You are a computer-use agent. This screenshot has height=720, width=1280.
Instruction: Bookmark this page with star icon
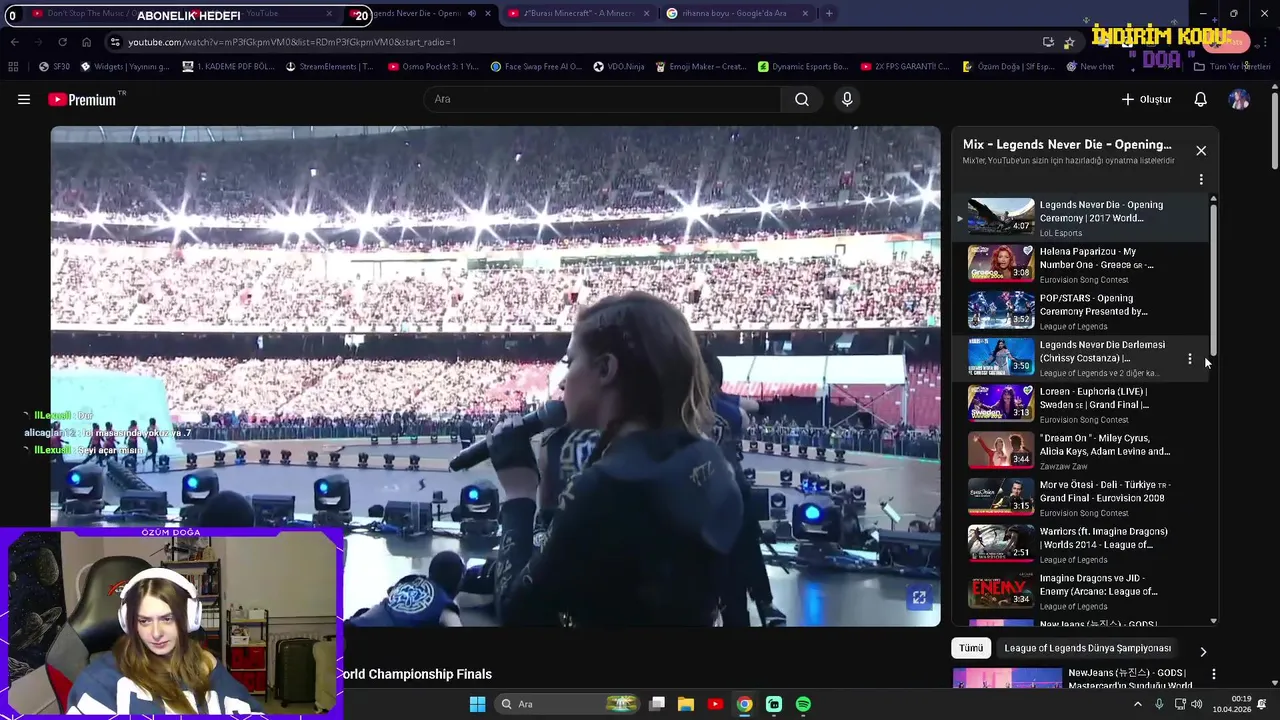point(1069,42)
